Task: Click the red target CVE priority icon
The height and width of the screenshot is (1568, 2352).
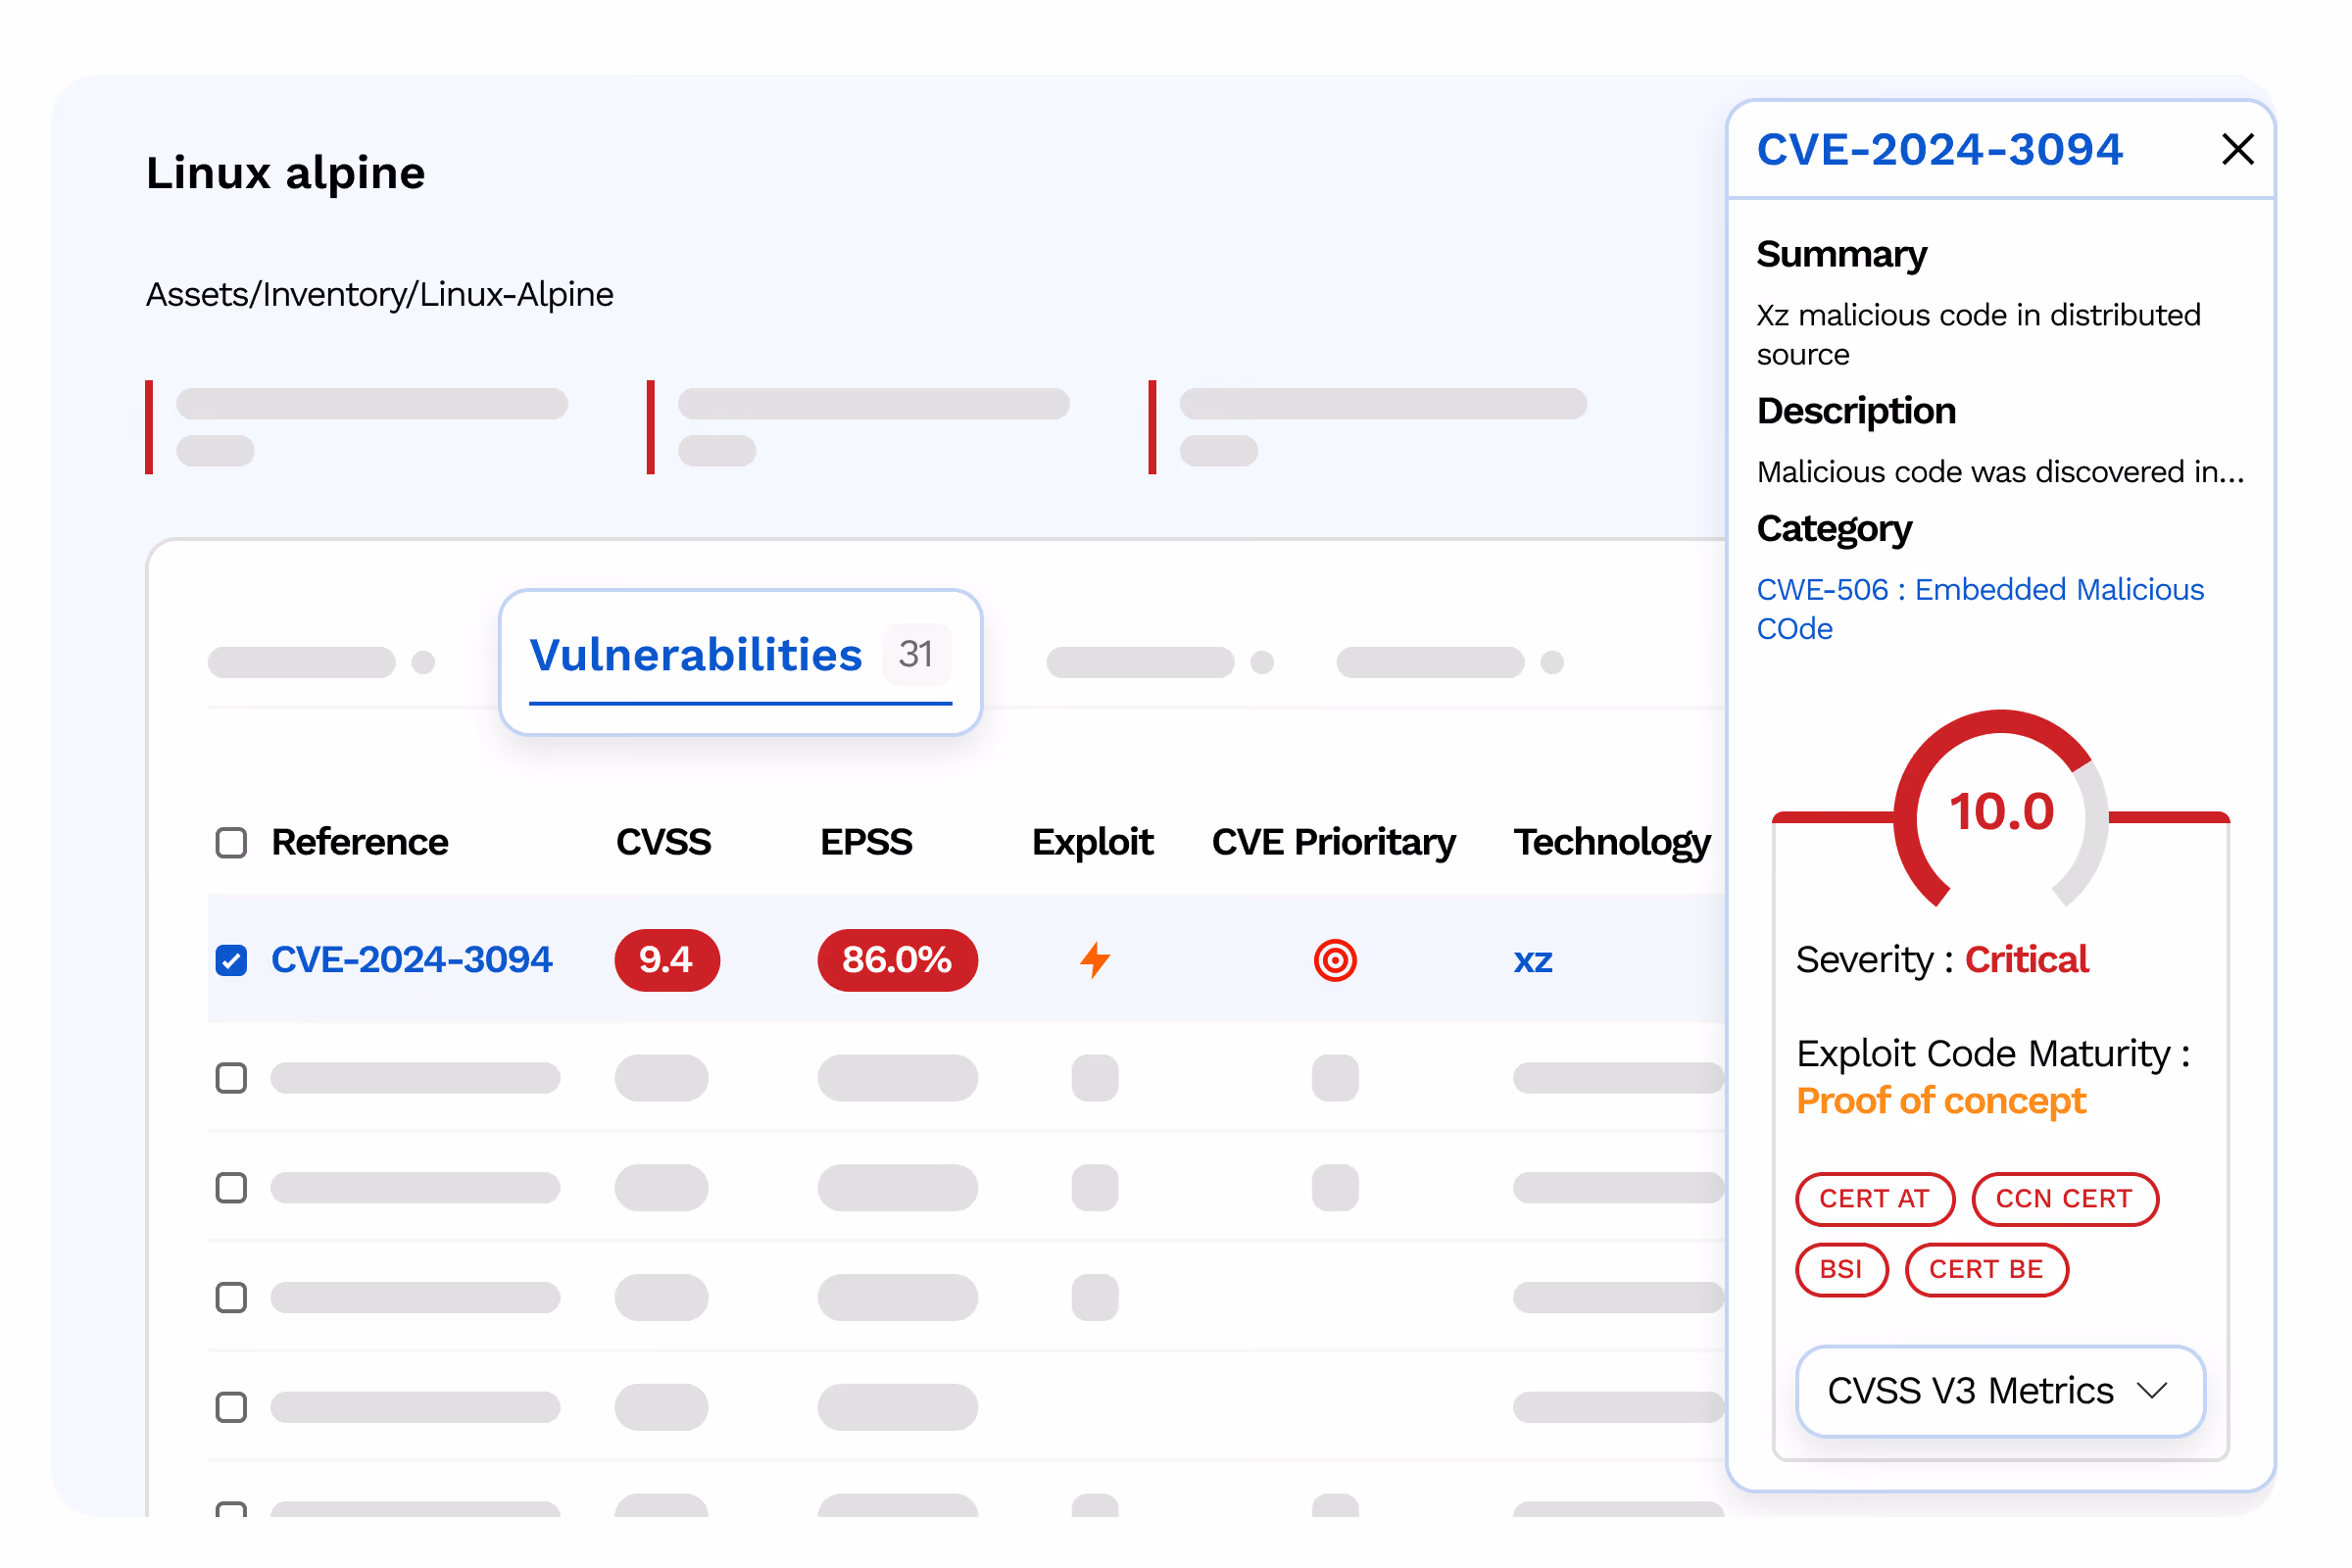Action: point(1335,960)
